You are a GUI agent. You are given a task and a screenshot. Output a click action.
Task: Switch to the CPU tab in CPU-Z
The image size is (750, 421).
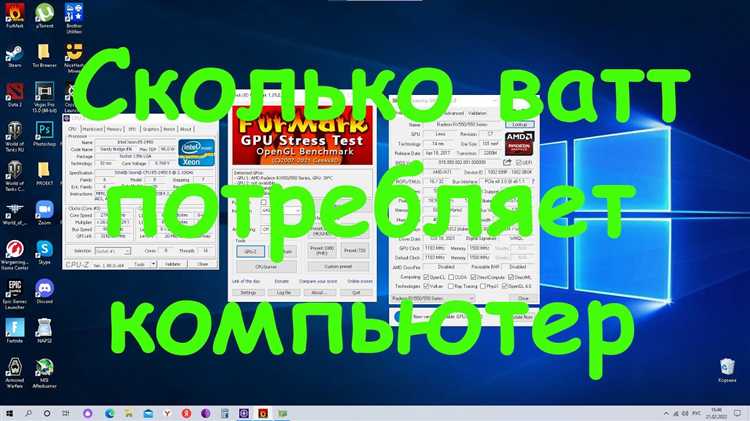pyautogui.click(x=72, y=129)
